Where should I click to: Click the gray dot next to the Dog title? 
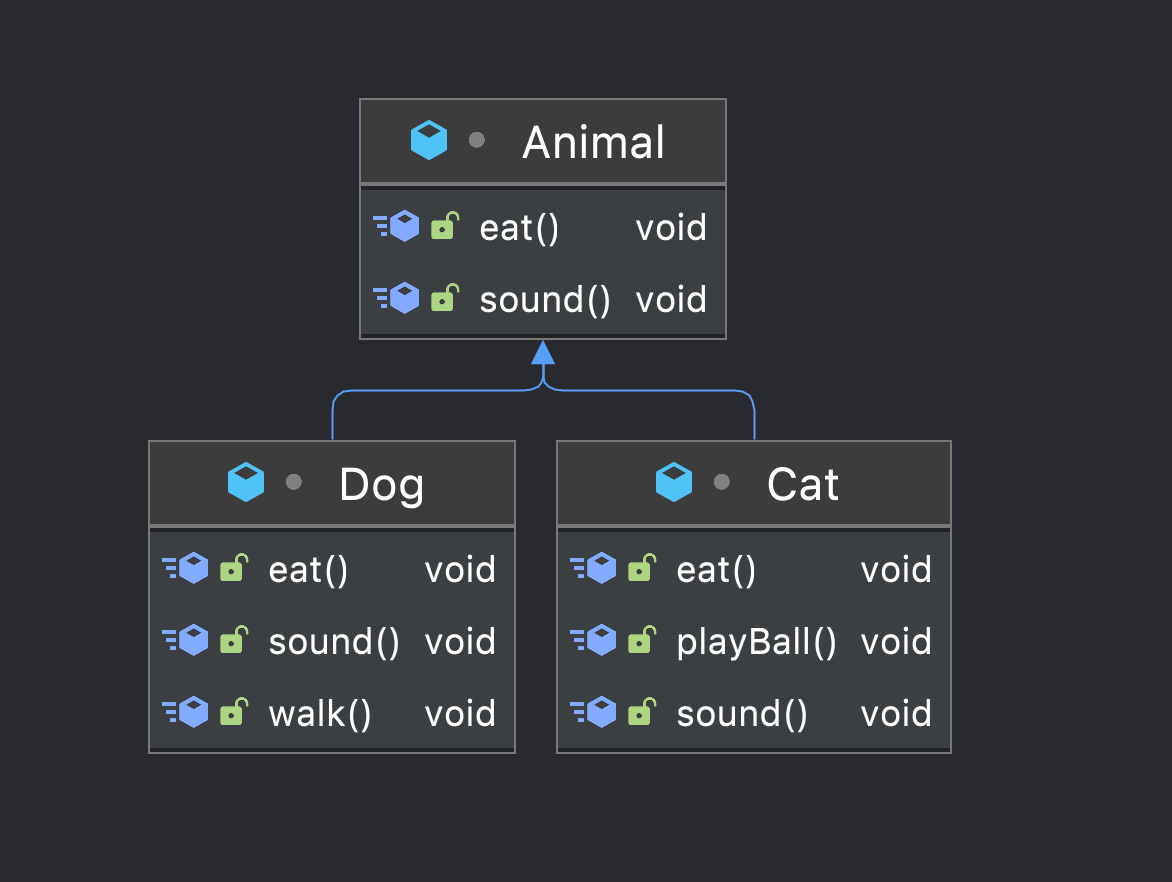coord(293,483)
